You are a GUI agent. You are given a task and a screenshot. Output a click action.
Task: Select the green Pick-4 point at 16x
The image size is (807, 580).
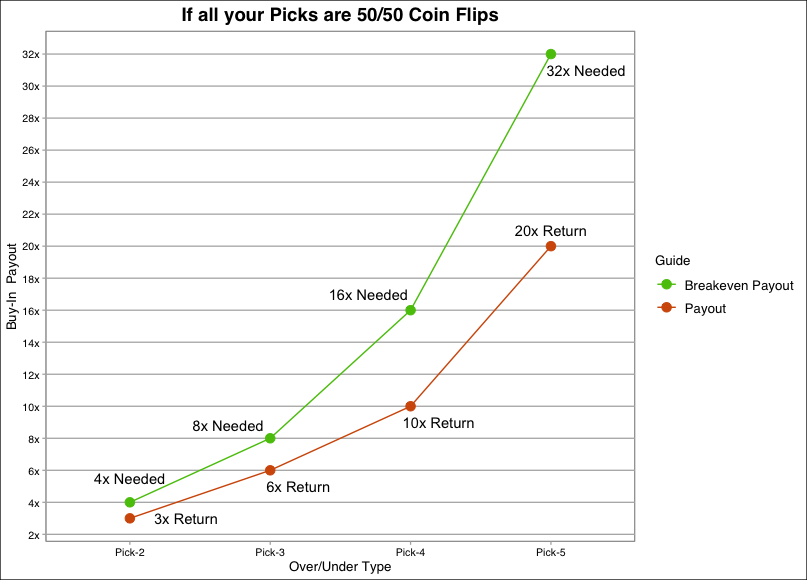[x=410, y=310]
